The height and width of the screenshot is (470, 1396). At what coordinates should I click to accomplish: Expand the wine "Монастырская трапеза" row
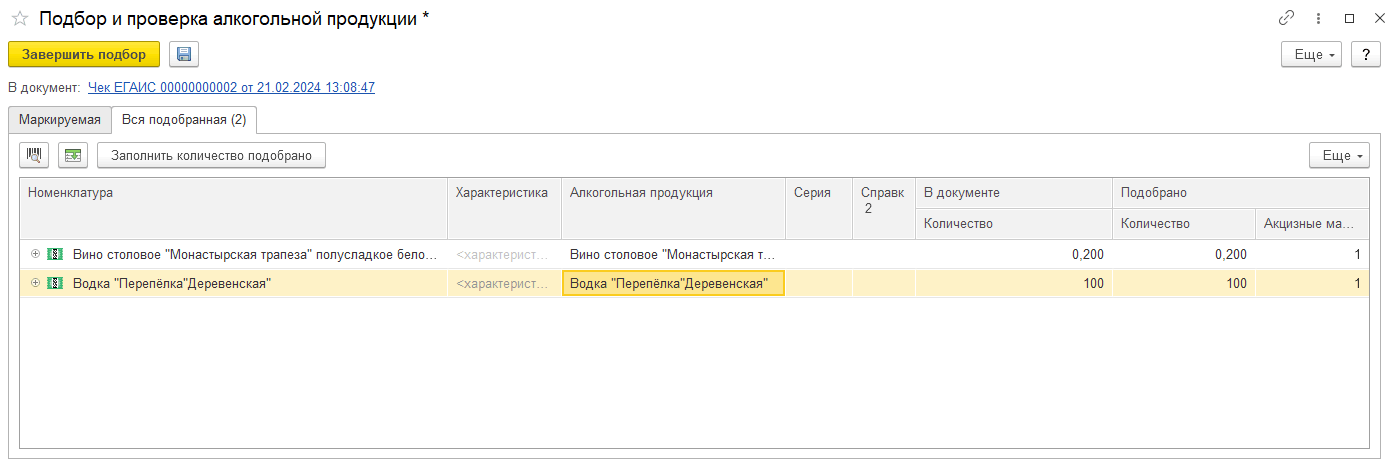pyautogui.click(x=35, y=255)
